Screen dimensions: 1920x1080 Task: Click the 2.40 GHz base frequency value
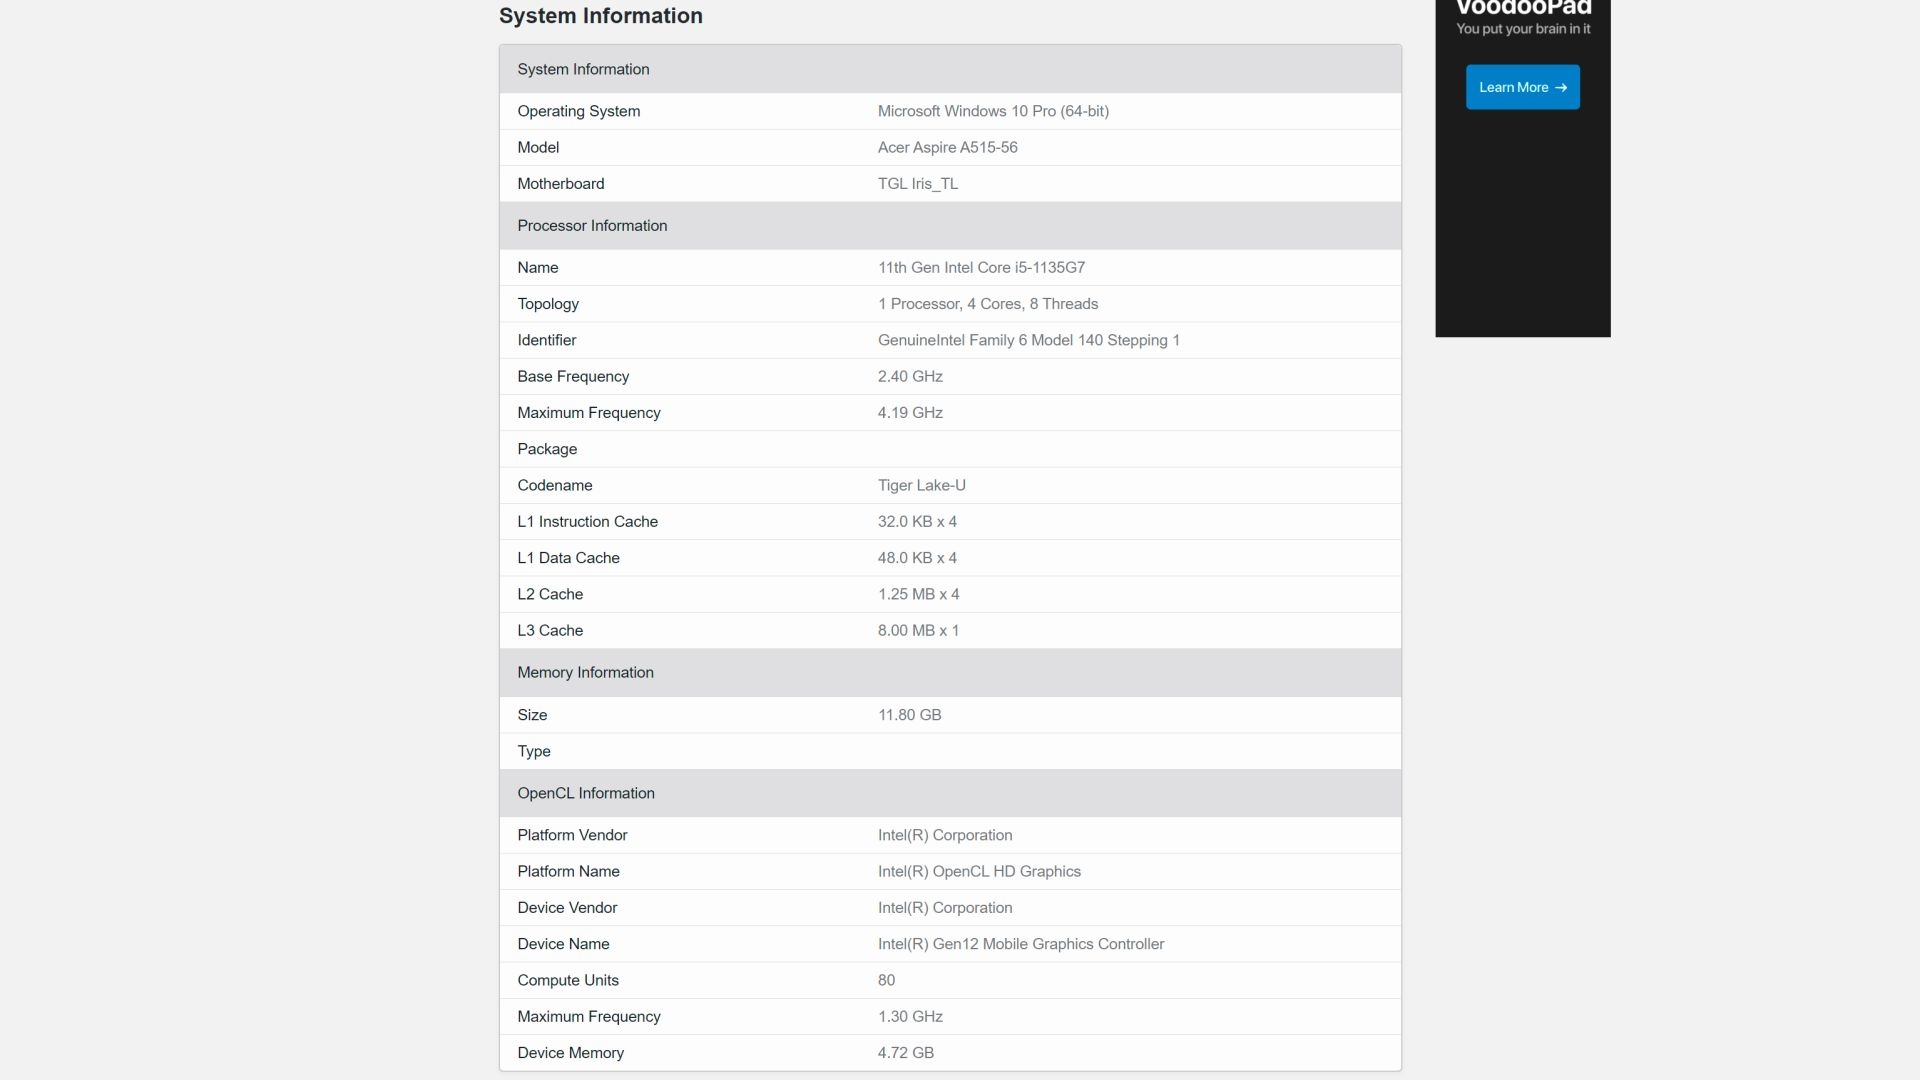coord(910,377)
